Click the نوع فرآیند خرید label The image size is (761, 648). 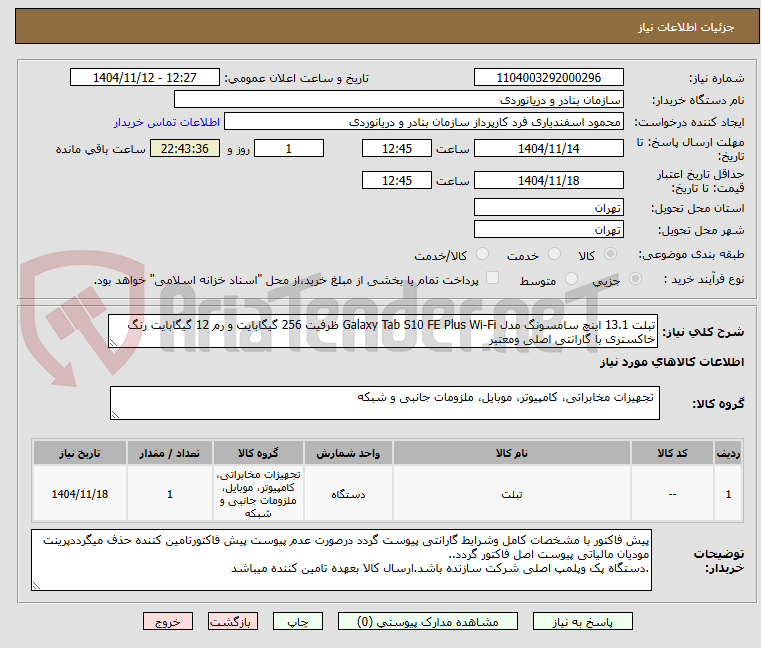point(704,279)
